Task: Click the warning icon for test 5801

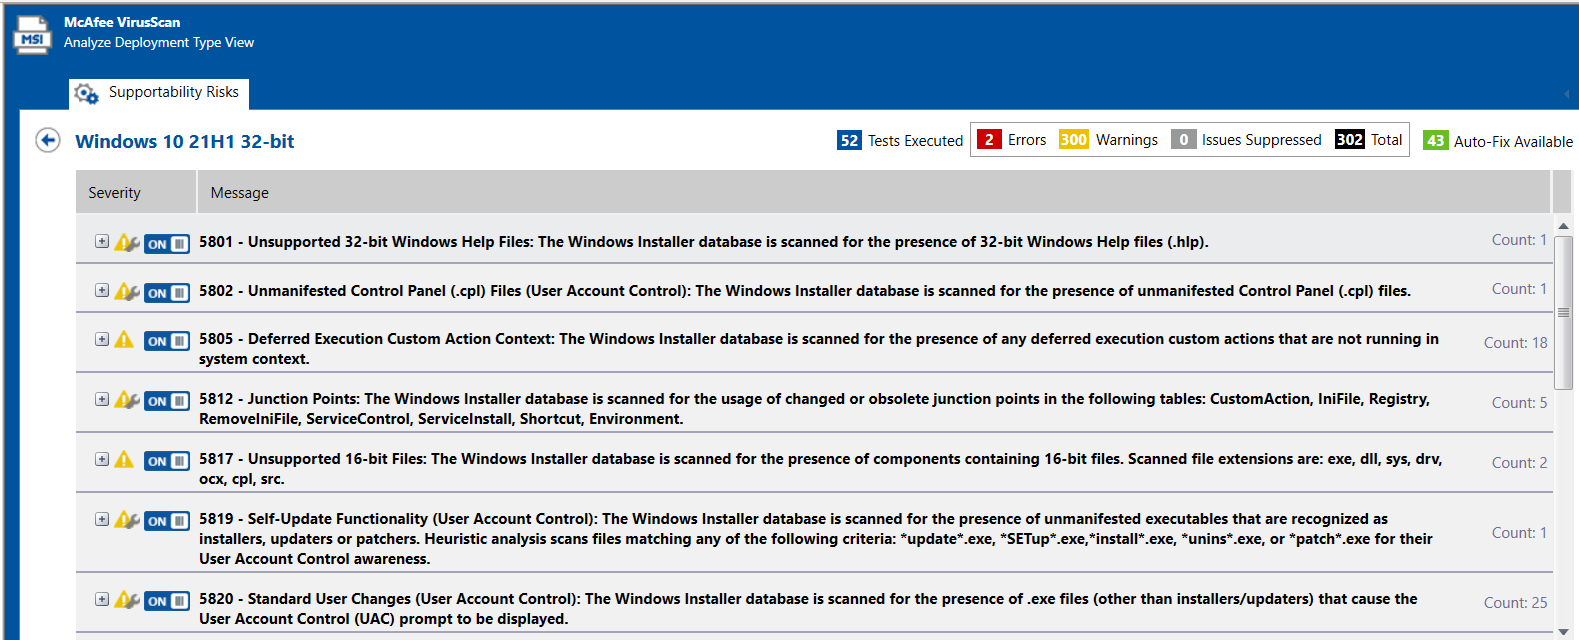Action: click(x=126, y=242)
